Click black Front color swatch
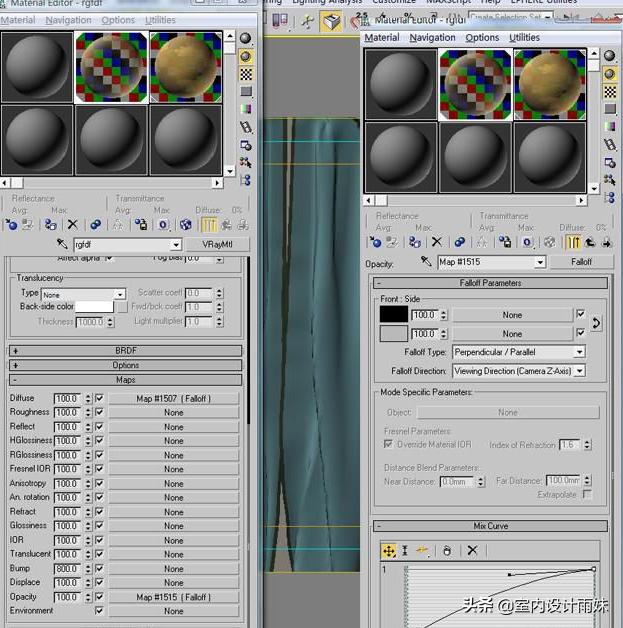 click(394, 314)
